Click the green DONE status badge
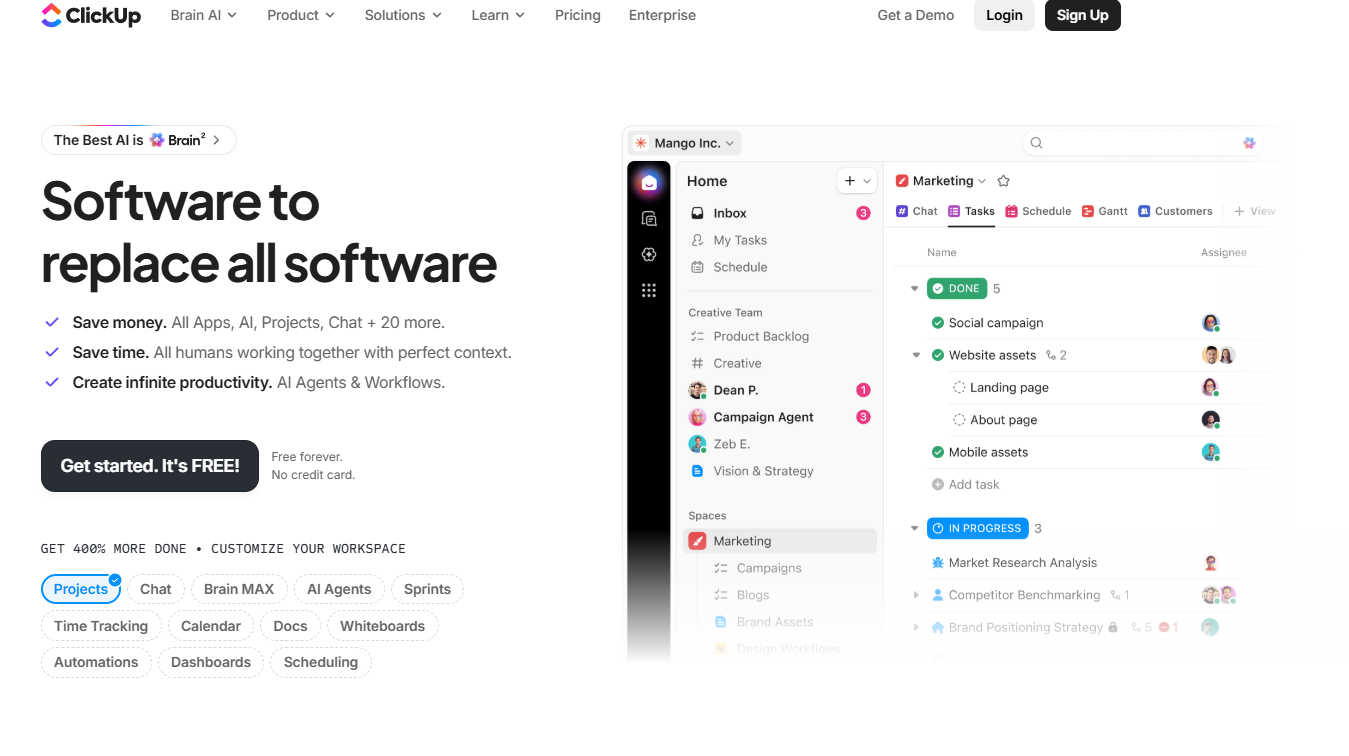Image resolution: width=1349 pixels, height=756 pixels. click(957, 289)
